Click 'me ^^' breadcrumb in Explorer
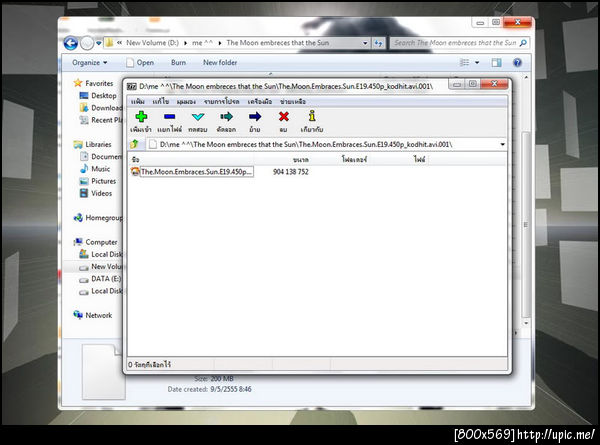 [x=202, y=43]
